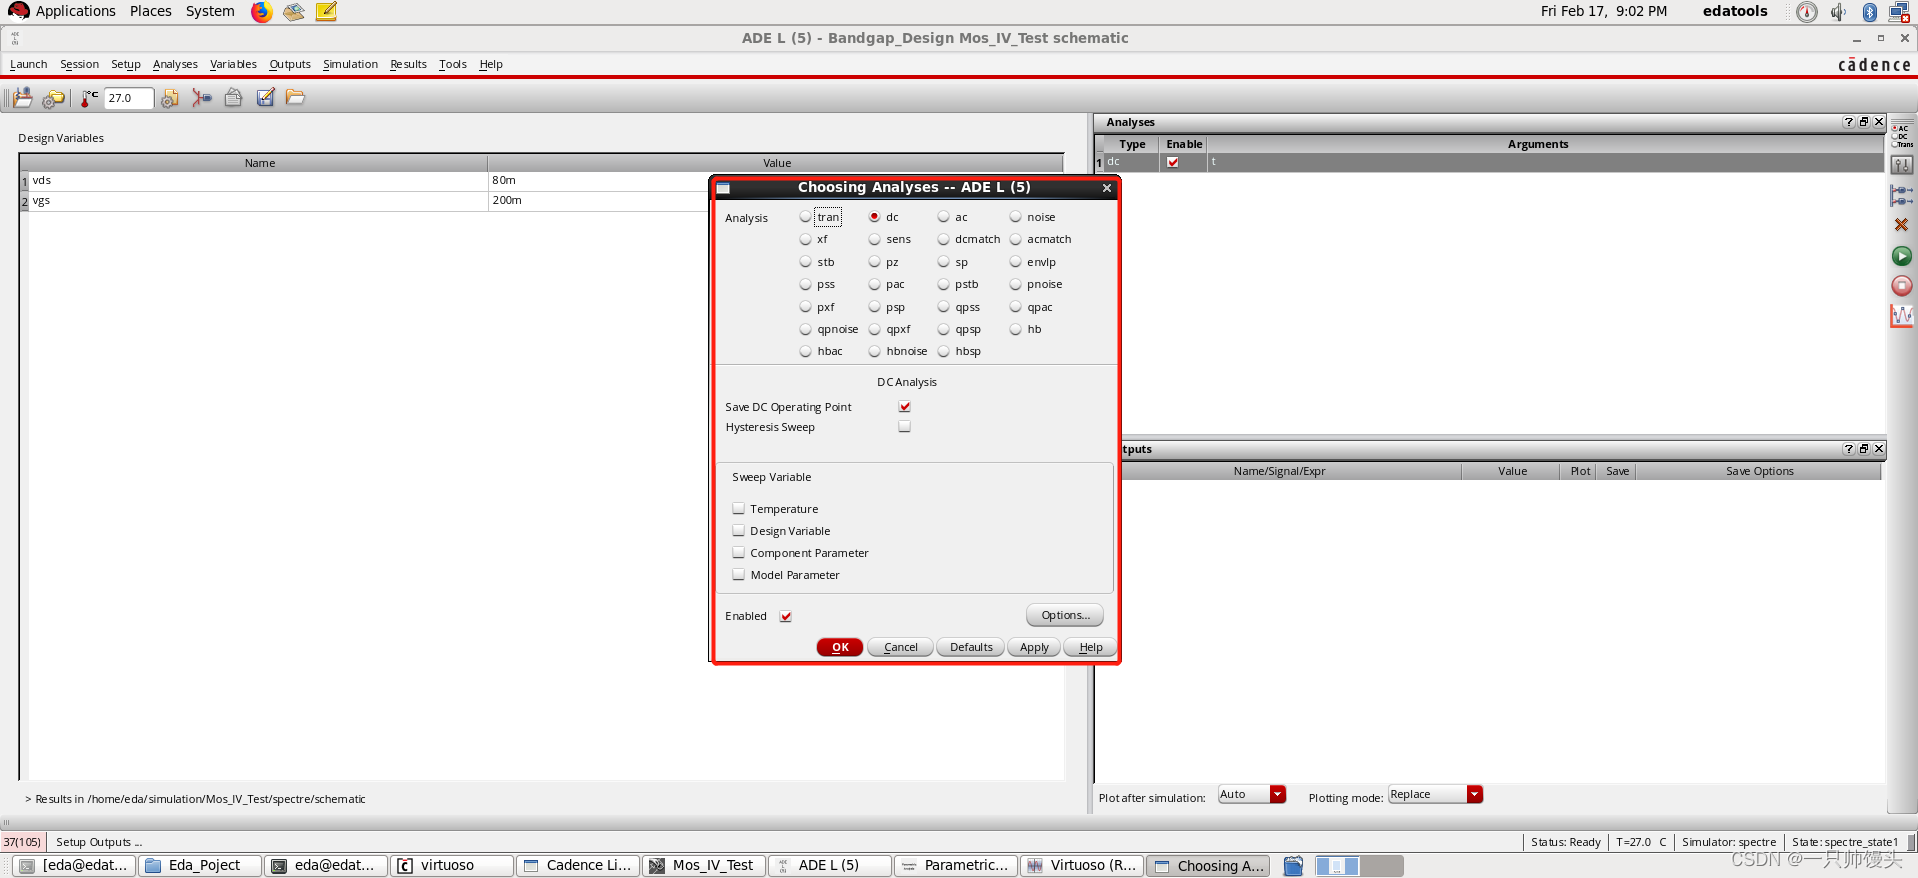This screenshot has height=878, width=1918.
Task: Select the ac analysis radio button
Action: coord(943,217)
